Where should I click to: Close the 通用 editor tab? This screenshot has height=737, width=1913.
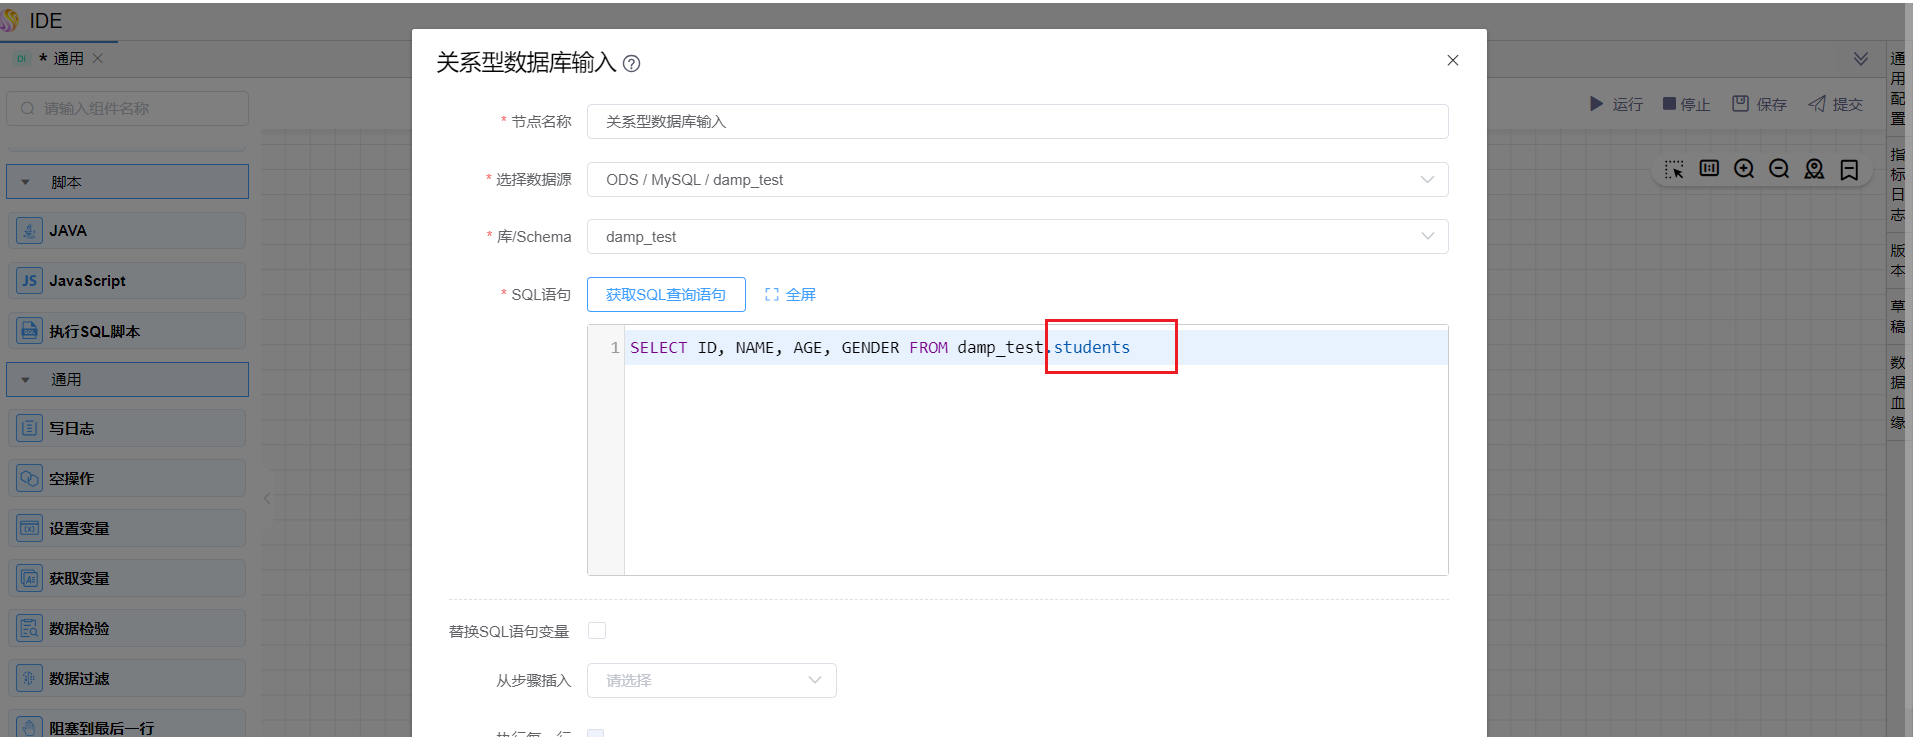pyautogui.click(x=98, y=58)
